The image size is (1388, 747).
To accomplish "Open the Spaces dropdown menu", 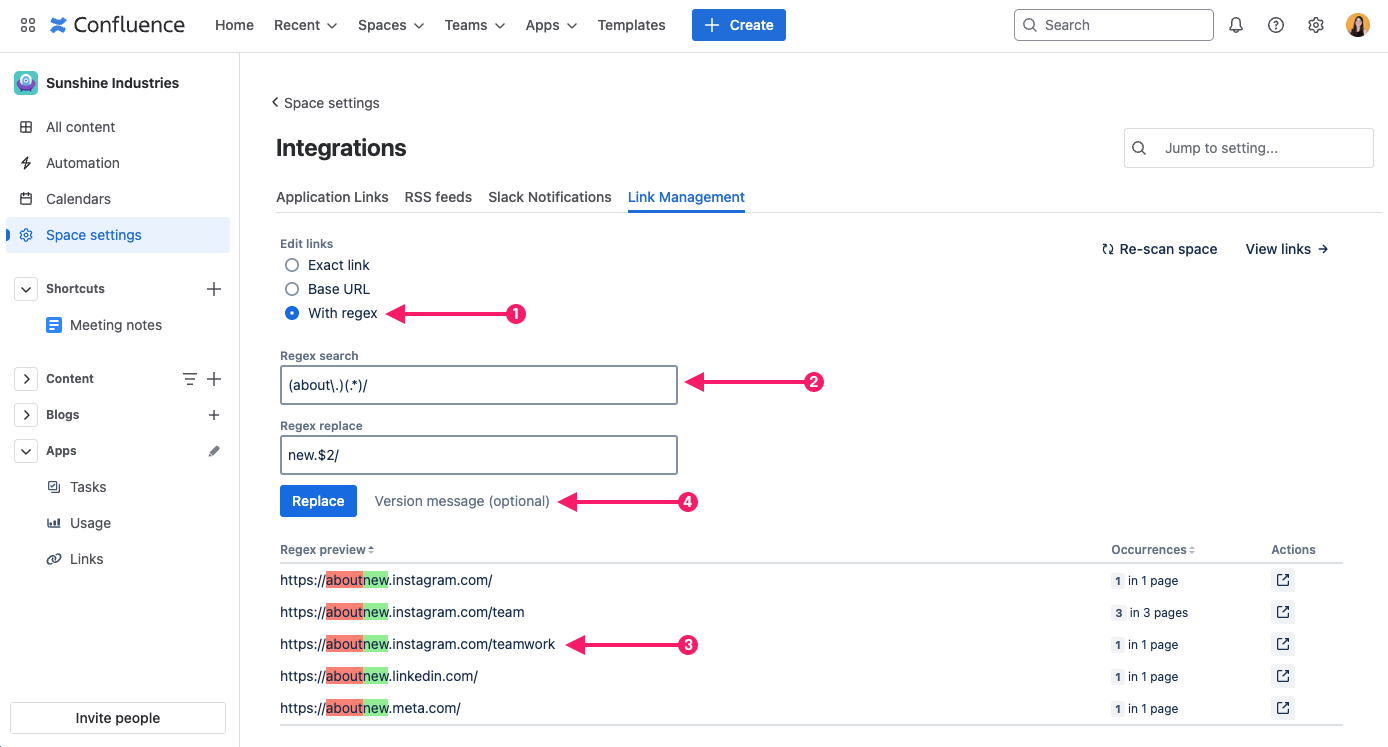I will coord(390,25).
